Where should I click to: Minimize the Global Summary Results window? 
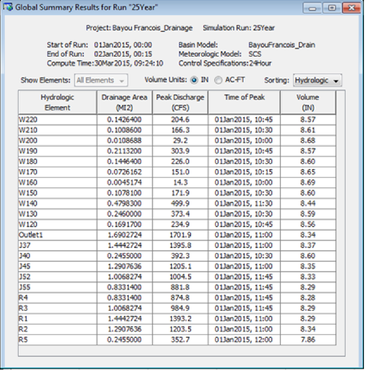pos(312,8)
